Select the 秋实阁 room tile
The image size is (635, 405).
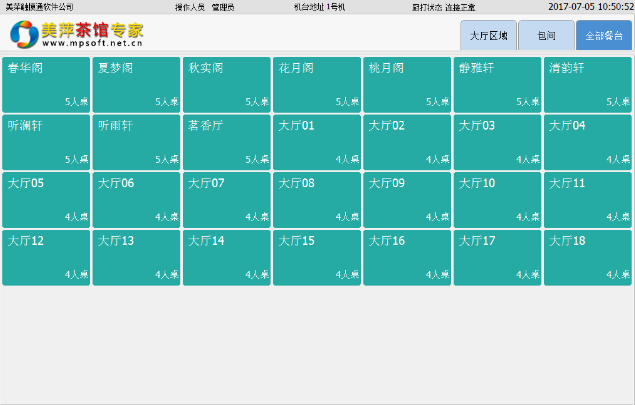227,85
